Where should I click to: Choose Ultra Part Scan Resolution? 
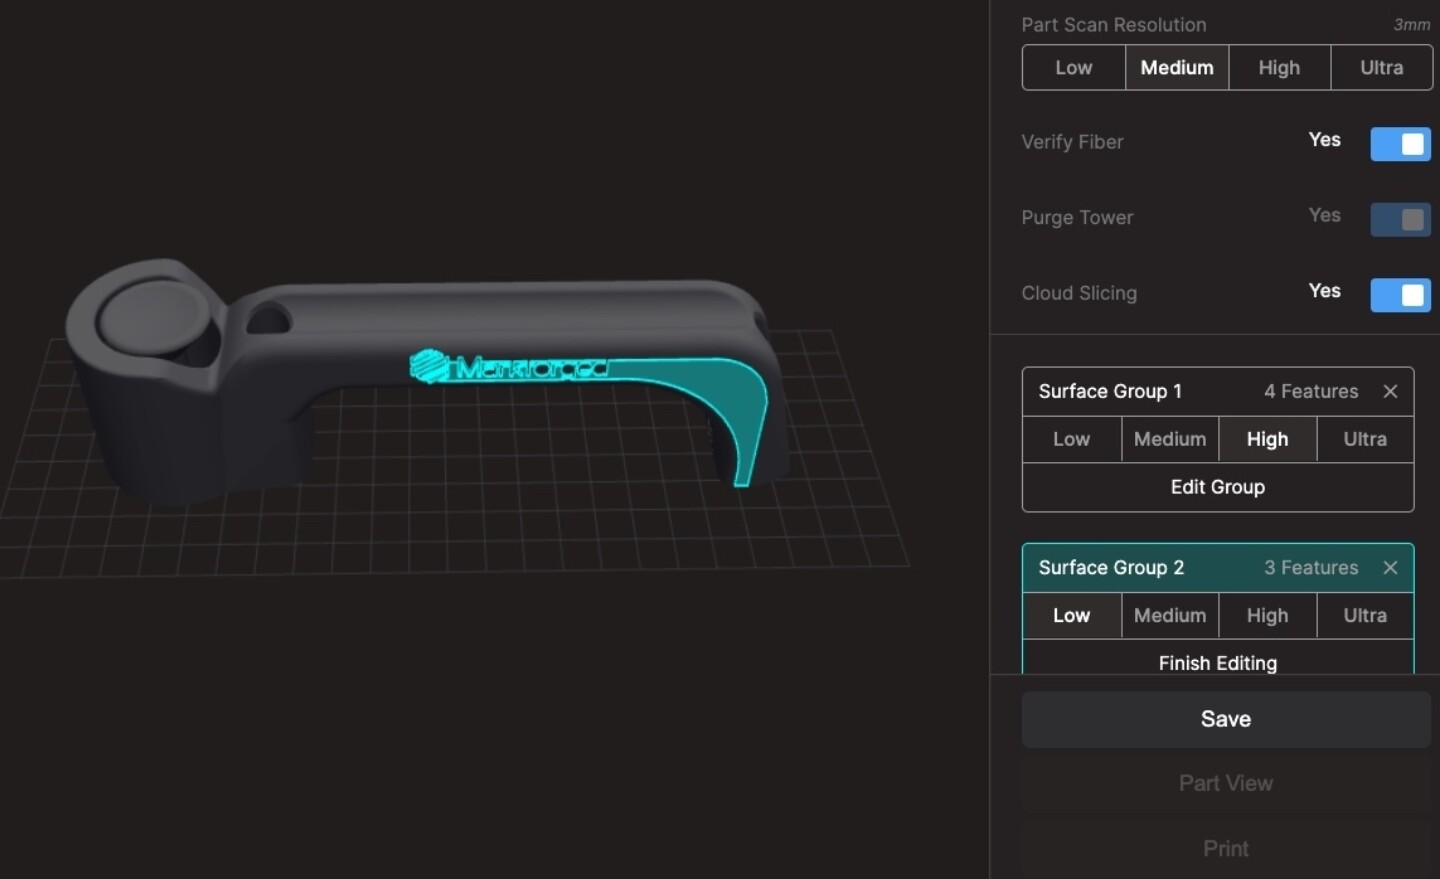pyautogui.click(x=1381, y=68)
